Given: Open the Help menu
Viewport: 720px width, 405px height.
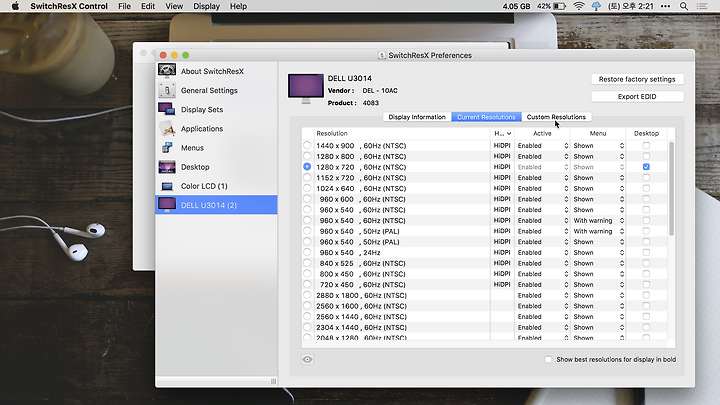Looking at the screenshot, I should (238, 6).
